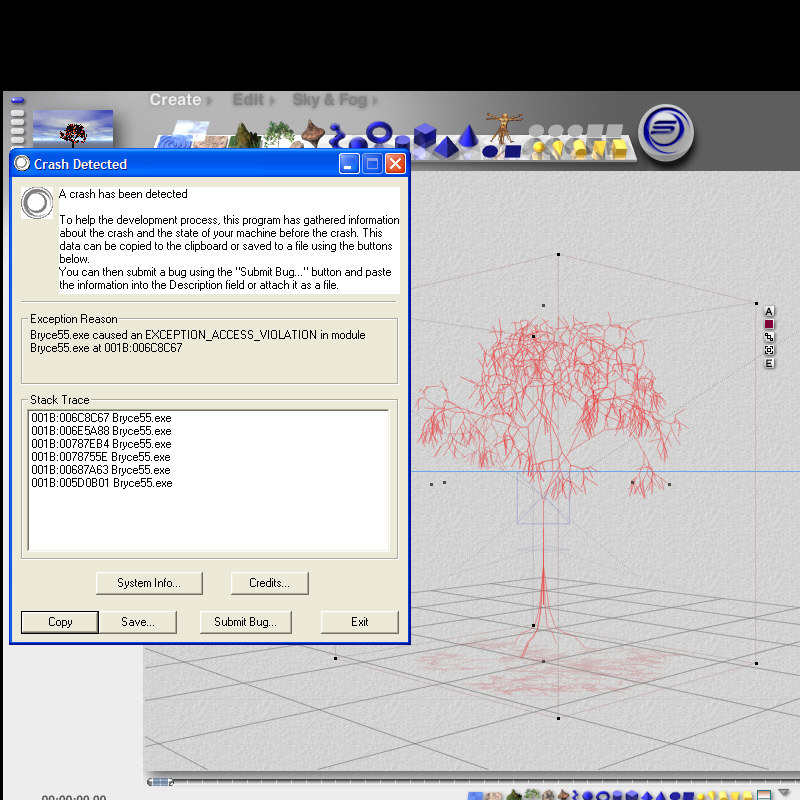Select stack trace line 001B:0078755E Bryce55.exe
800x800 pixels.
[101, 457]
